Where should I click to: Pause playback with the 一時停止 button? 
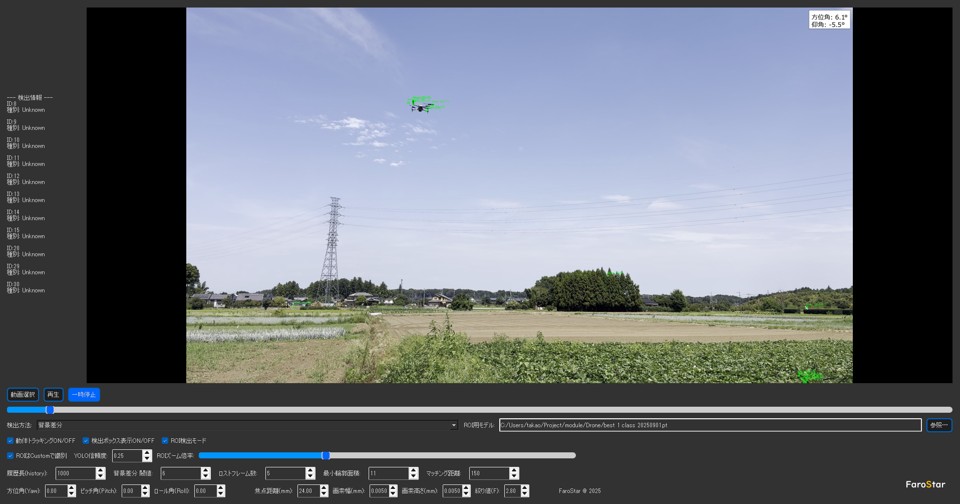click(84, 395)
